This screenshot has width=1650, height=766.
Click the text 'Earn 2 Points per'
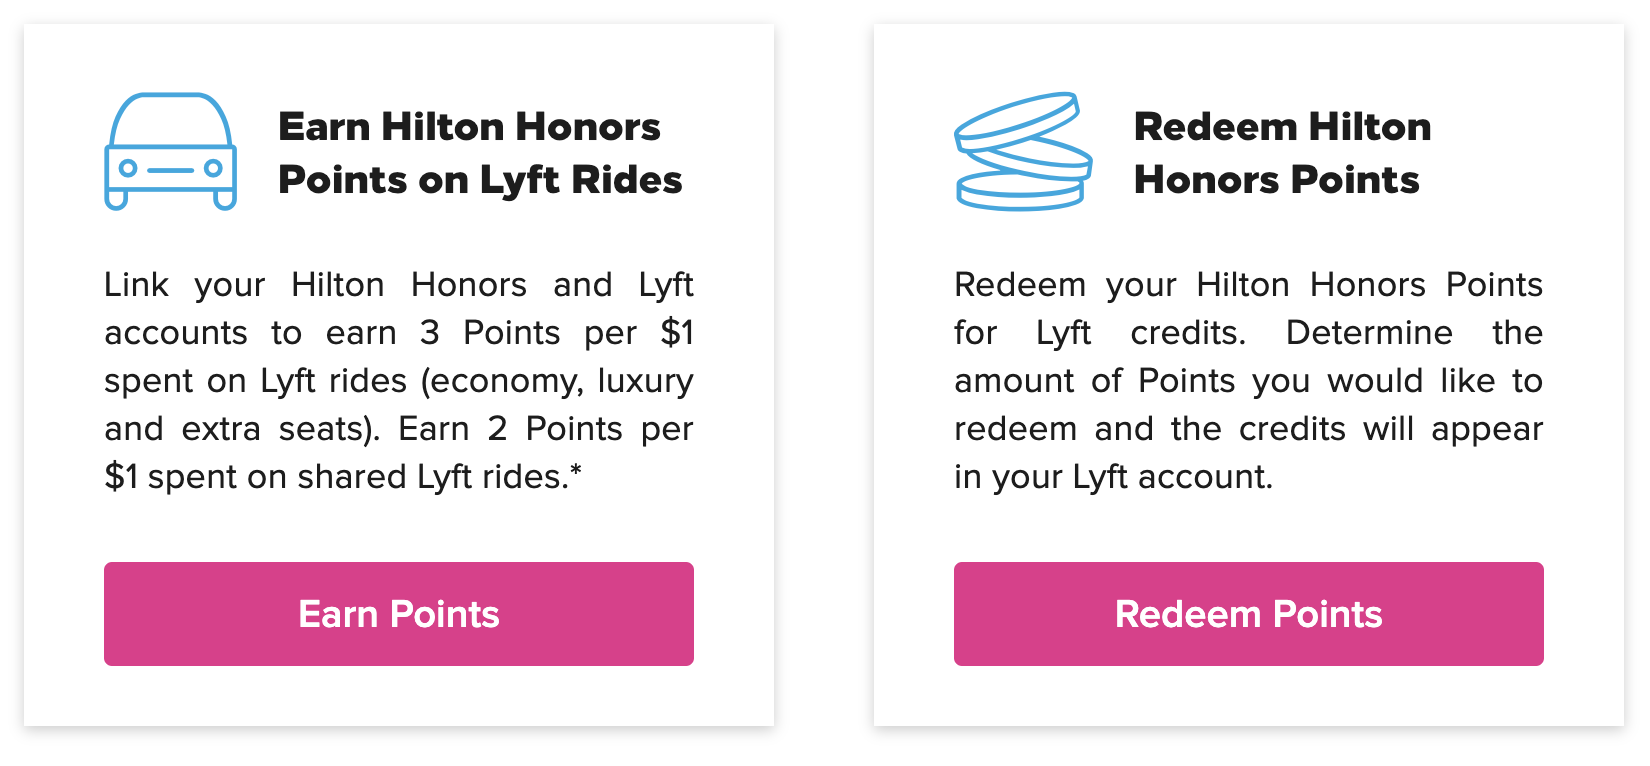(546, 429)
